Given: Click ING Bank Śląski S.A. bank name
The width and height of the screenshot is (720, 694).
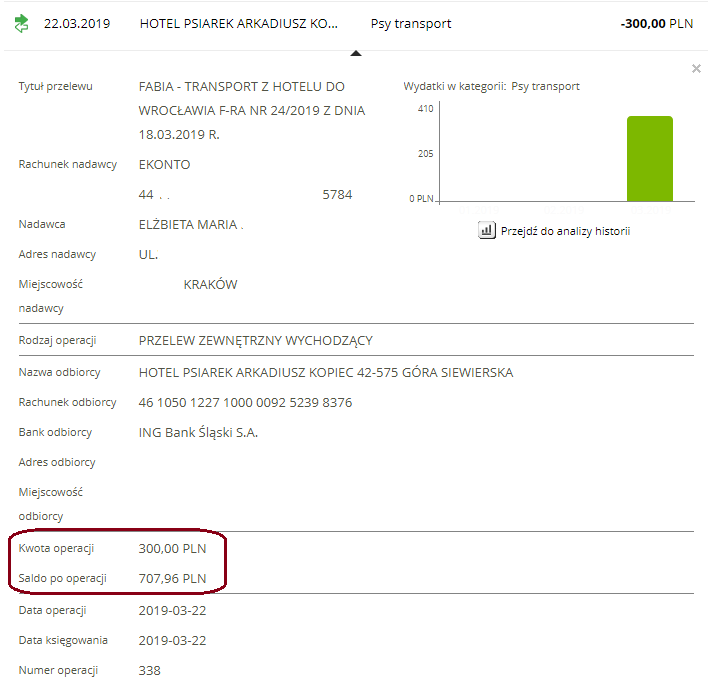Looking at the screenshot, I should click(x=198, y=433).
